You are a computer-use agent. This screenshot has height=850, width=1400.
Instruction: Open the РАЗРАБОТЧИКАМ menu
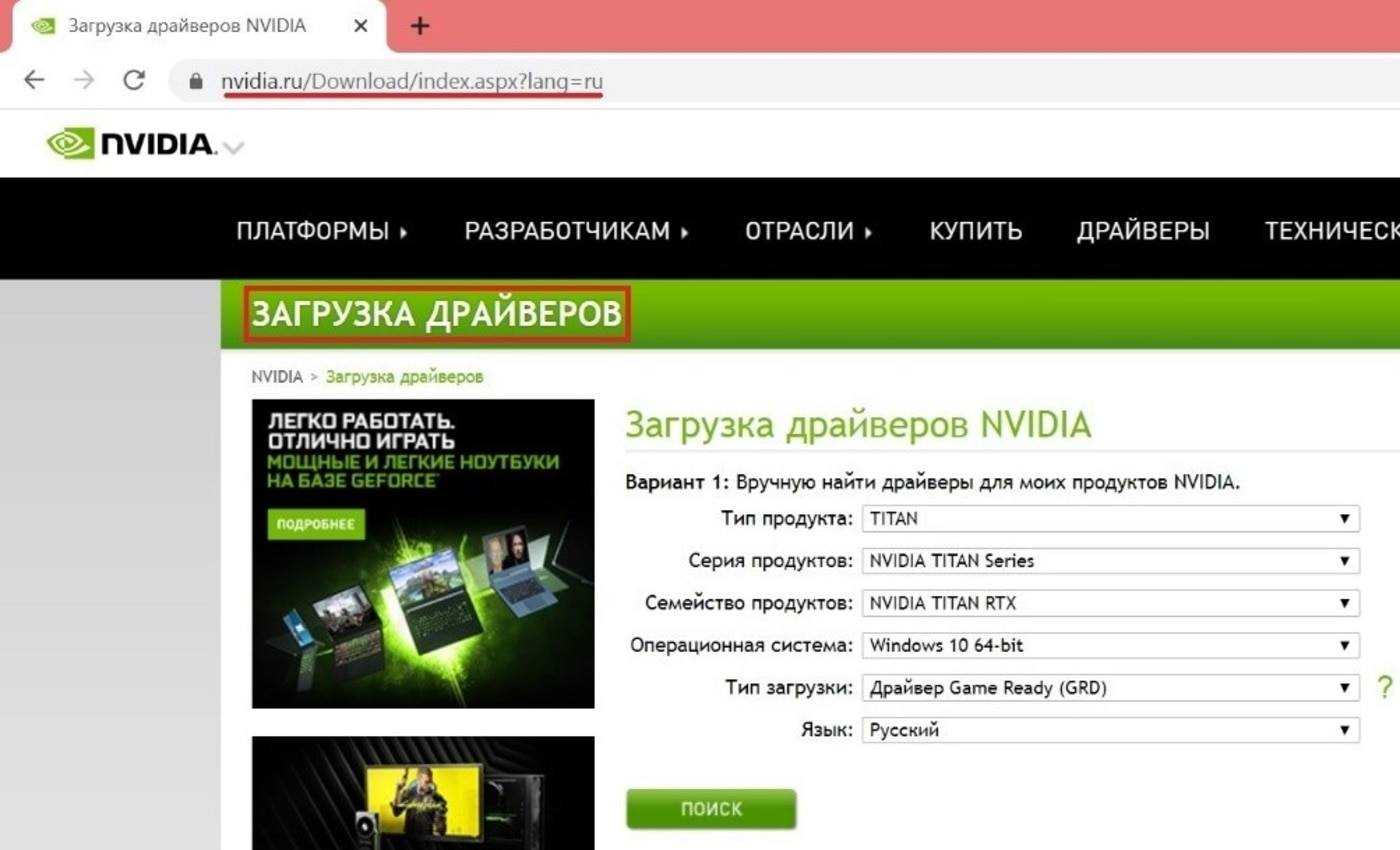coord(577,231)
